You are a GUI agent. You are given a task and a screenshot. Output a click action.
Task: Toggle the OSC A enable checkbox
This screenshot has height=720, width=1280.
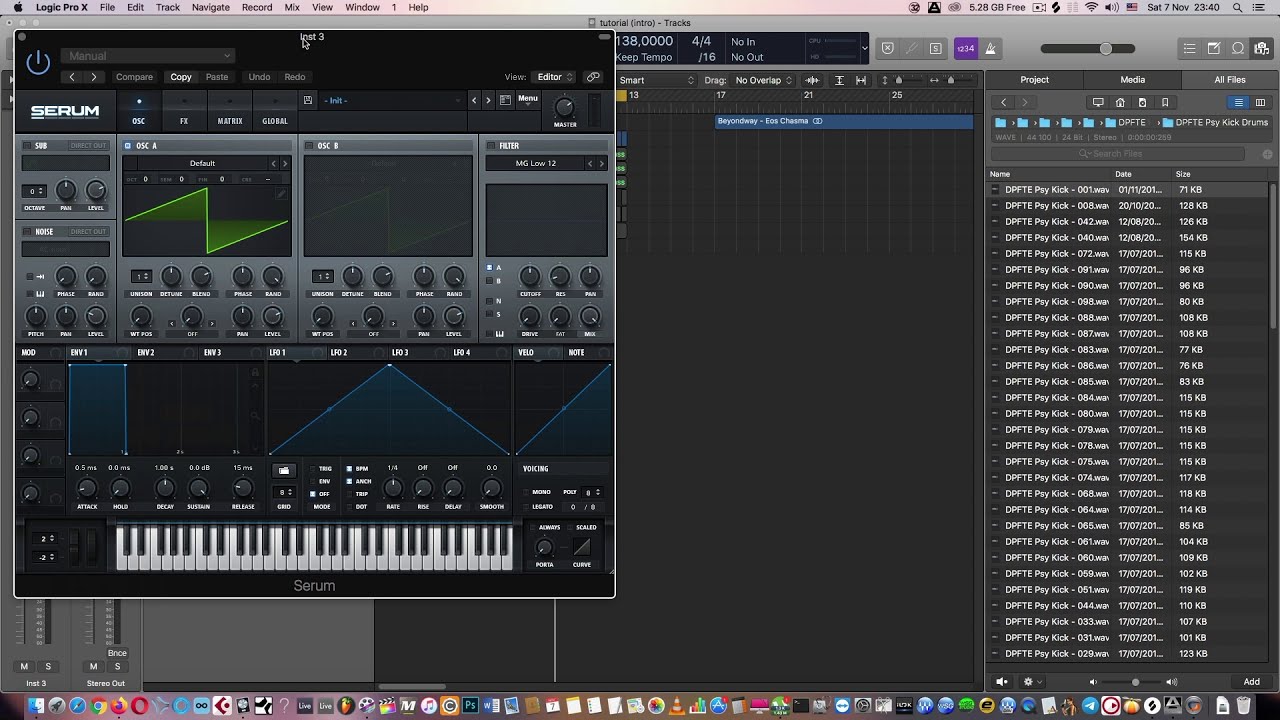[128, 146]
